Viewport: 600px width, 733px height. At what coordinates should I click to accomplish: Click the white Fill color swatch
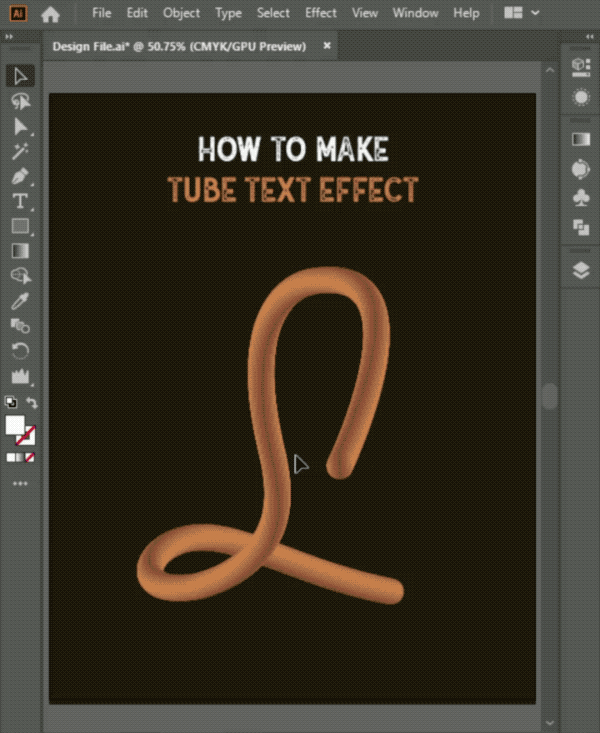click(14, 425)
